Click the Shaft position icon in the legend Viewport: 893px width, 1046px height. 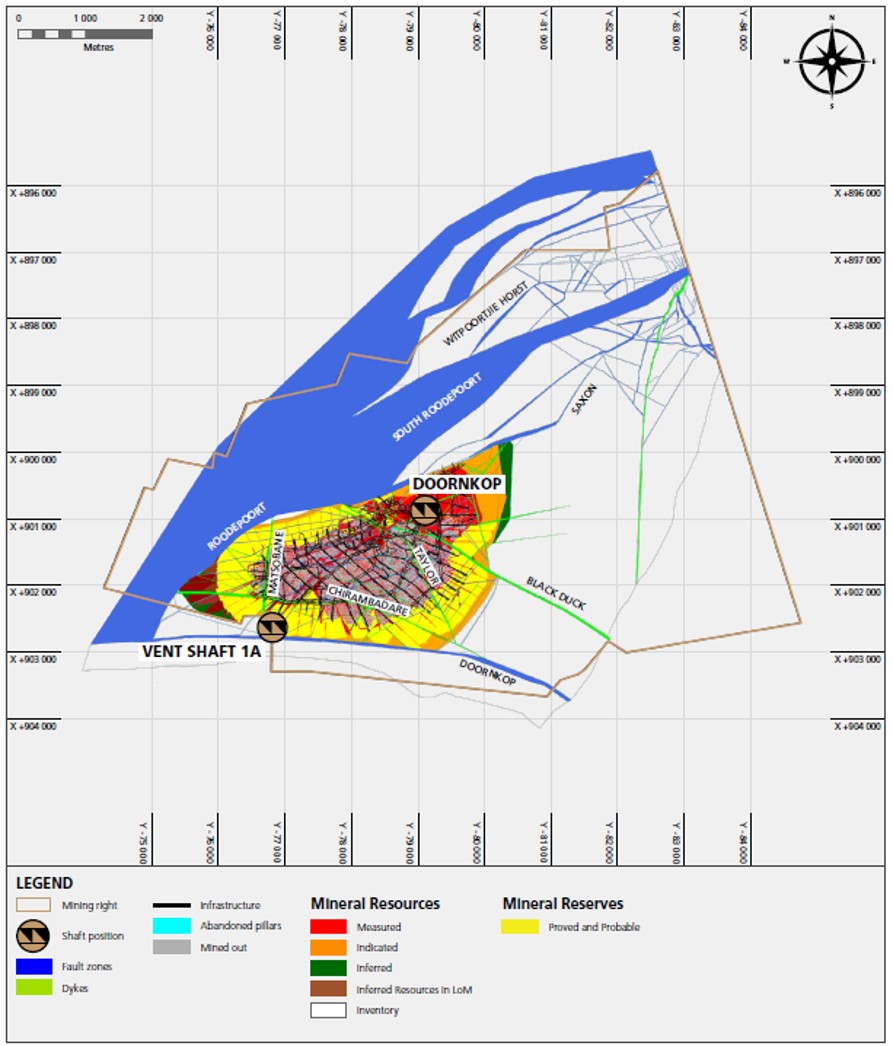click(33, 936)
